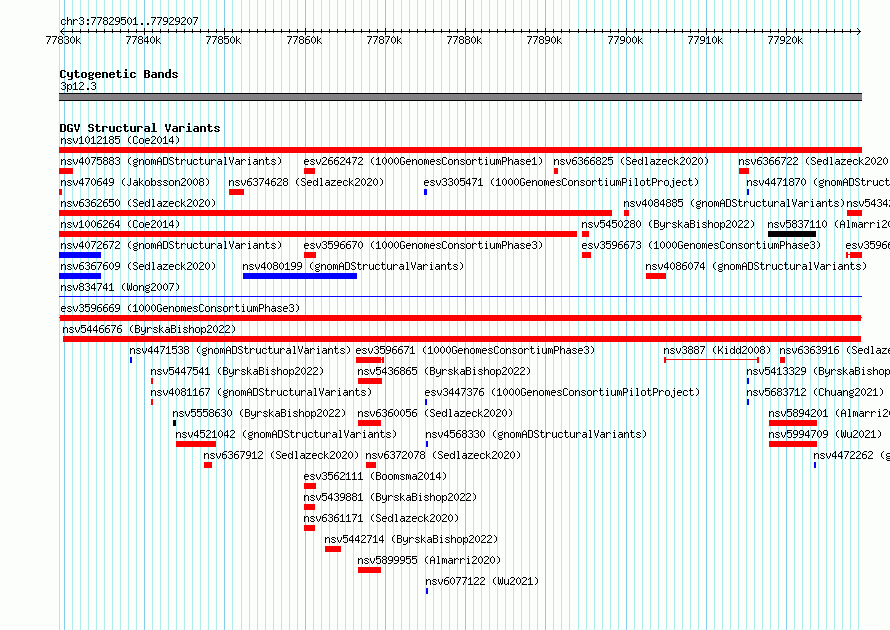890x630 pixels.
Task: Open nsv6362650 (Sedlazeck2020) label
Action: [138, 203]
